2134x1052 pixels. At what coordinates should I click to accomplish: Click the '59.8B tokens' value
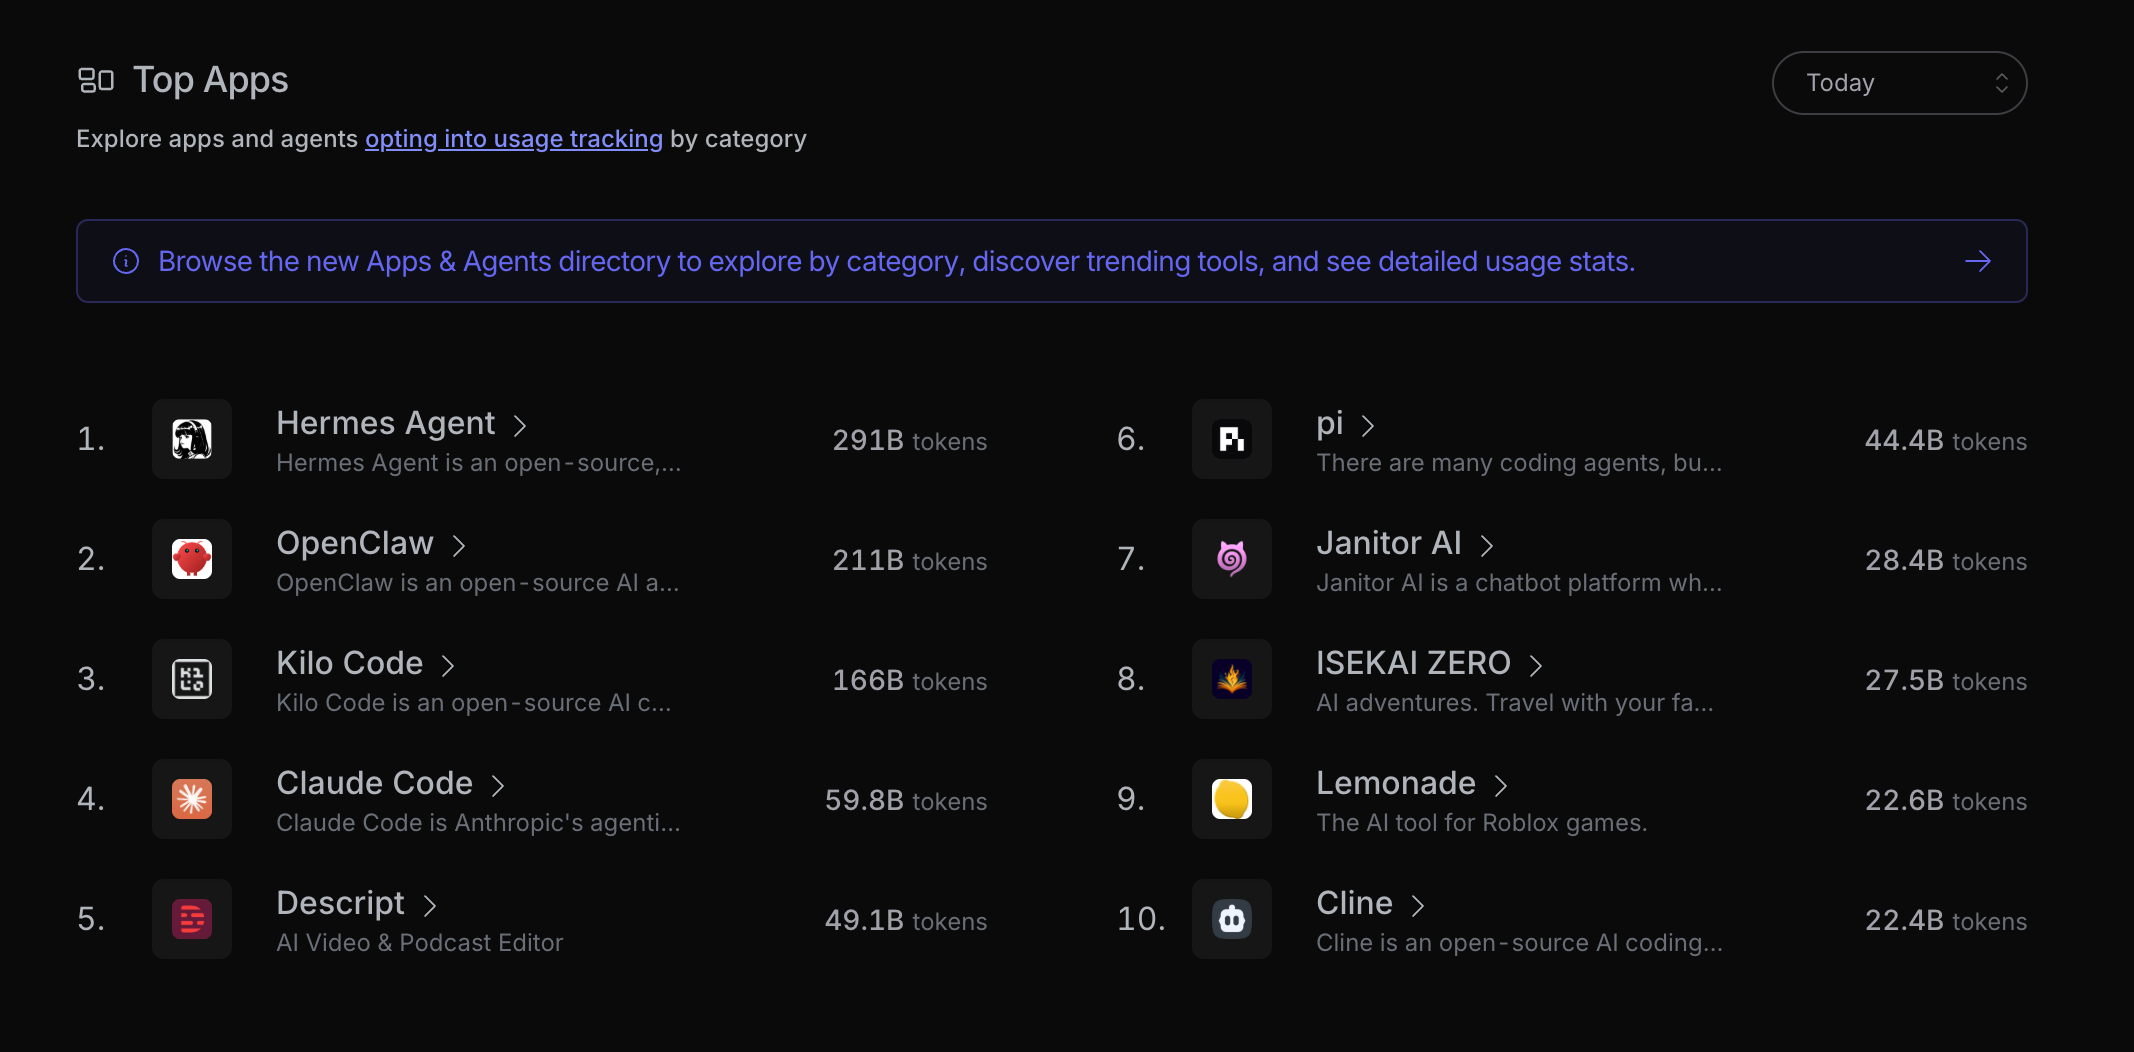[906, 801]
